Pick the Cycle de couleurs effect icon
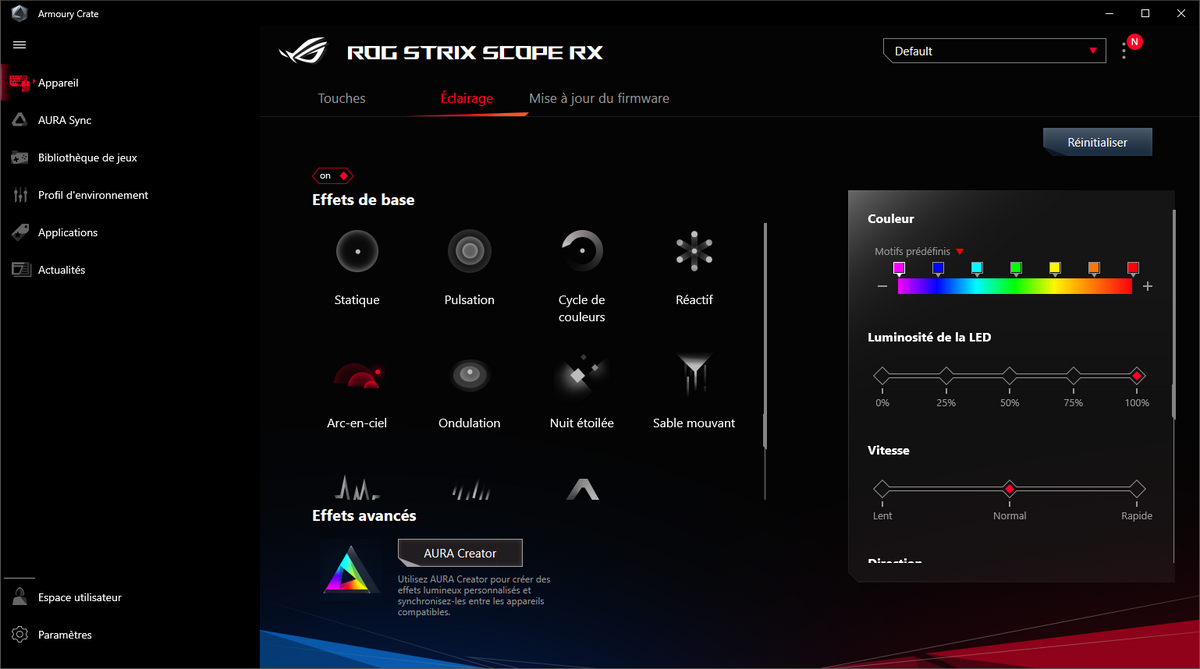Viewport: 1200px width, 669px height. click(x=581, y=250)
